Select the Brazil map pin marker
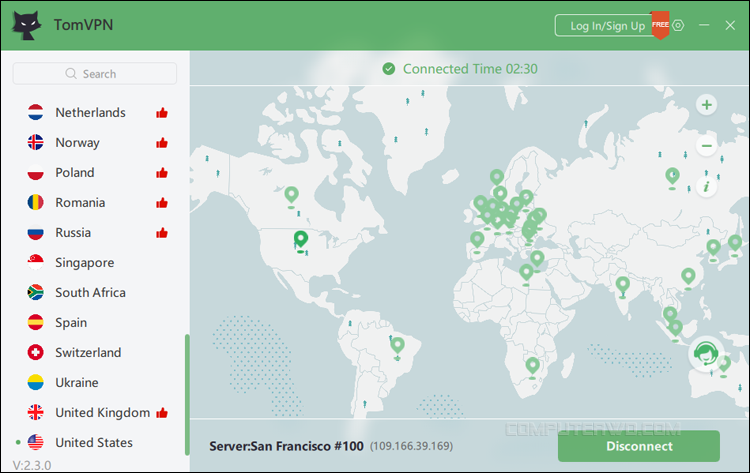Screen dimensions: 750x473 pos(397,347)
